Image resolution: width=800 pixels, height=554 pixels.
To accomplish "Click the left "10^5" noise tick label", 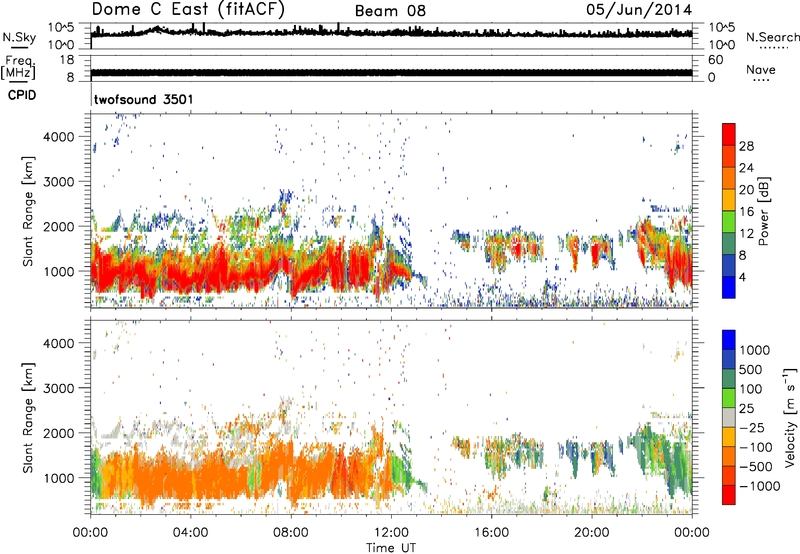I will [61, 28].
